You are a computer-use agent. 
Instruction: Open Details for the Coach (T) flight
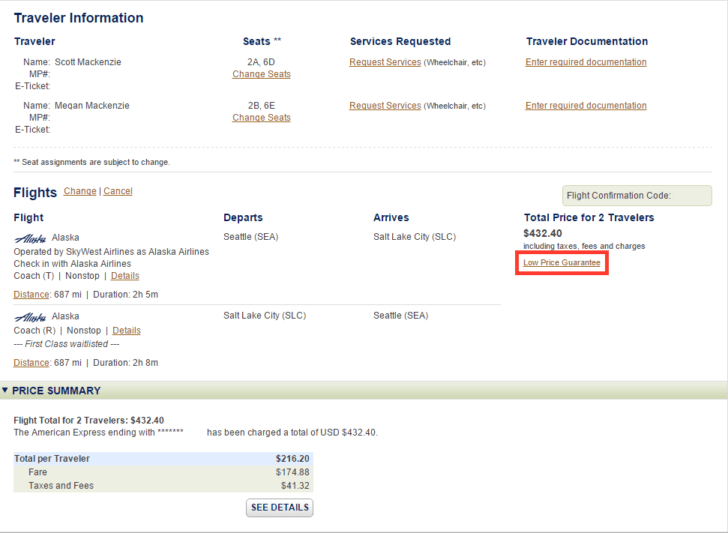pos(125,276)
